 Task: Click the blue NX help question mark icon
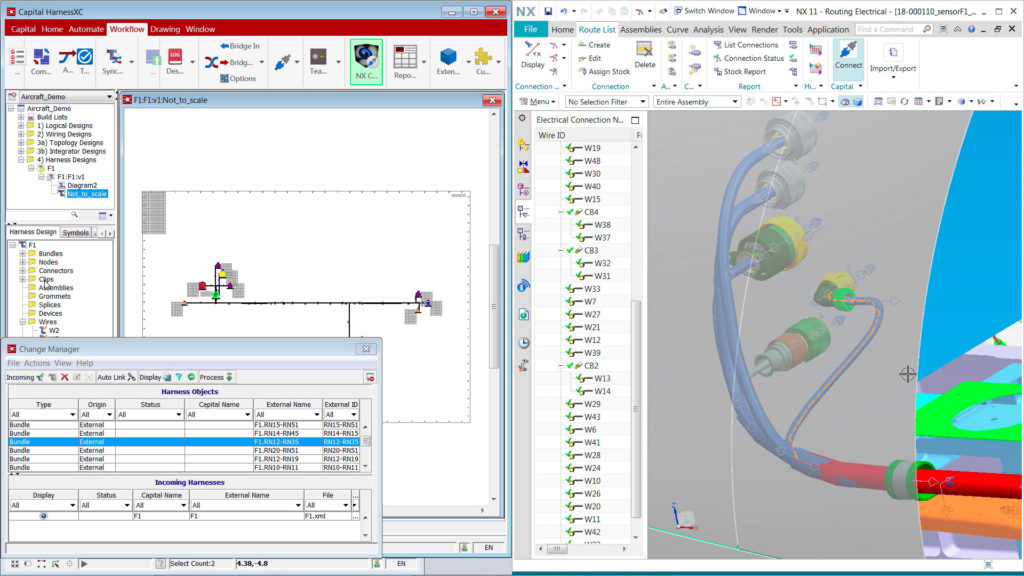tap(971, 29)
